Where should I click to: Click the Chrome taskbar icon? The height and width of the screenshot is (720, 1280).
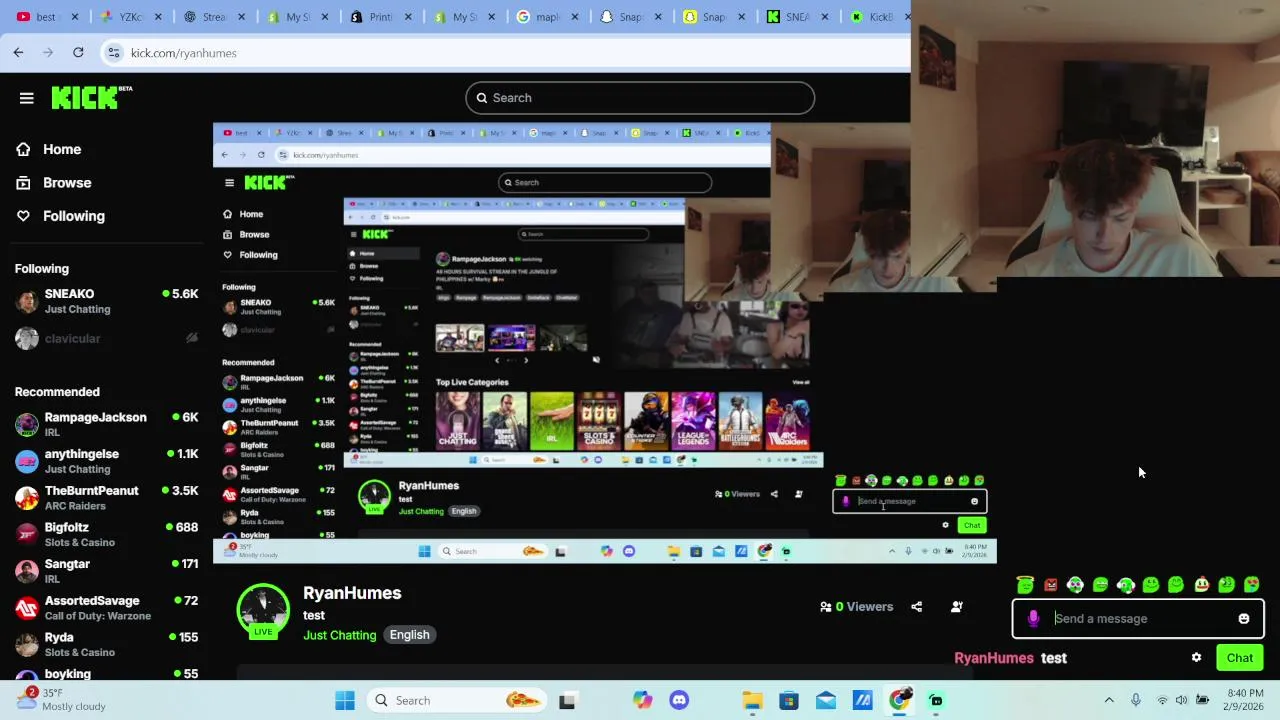coord(899,700)
